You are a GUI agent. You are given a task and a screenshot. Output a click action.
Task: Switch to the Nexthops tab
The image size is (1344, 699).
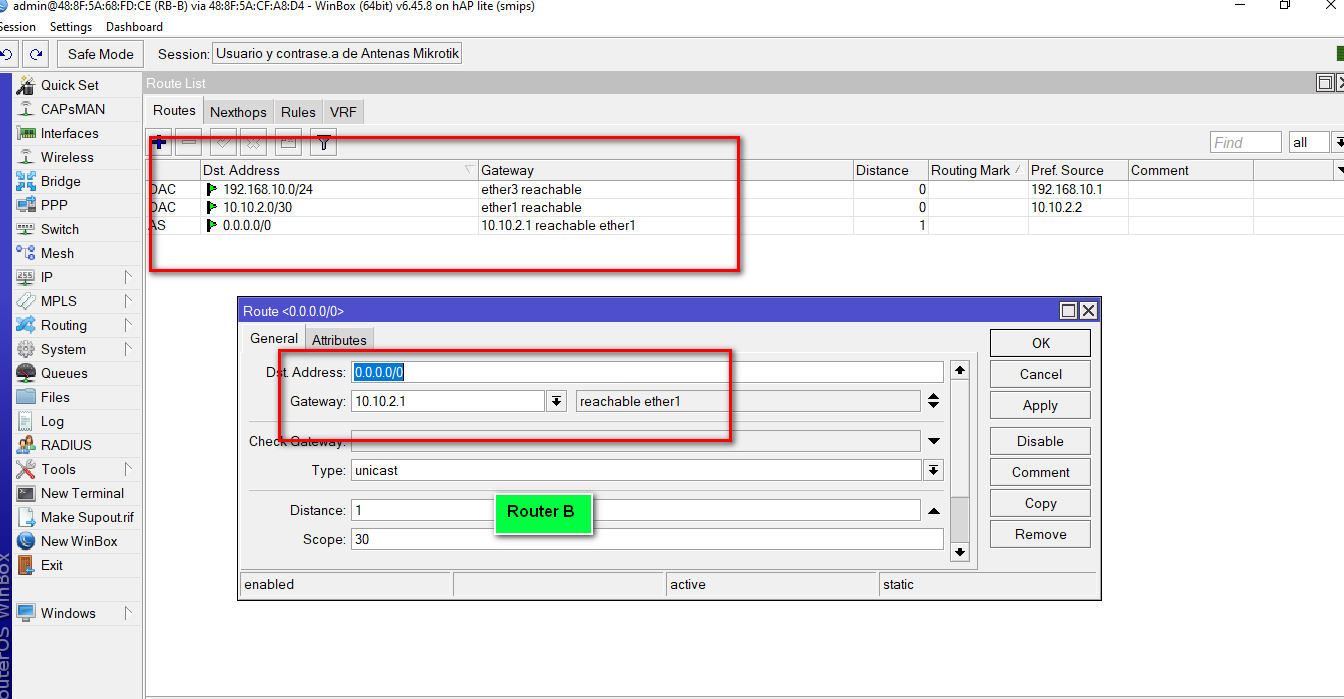tap(238, 112)
